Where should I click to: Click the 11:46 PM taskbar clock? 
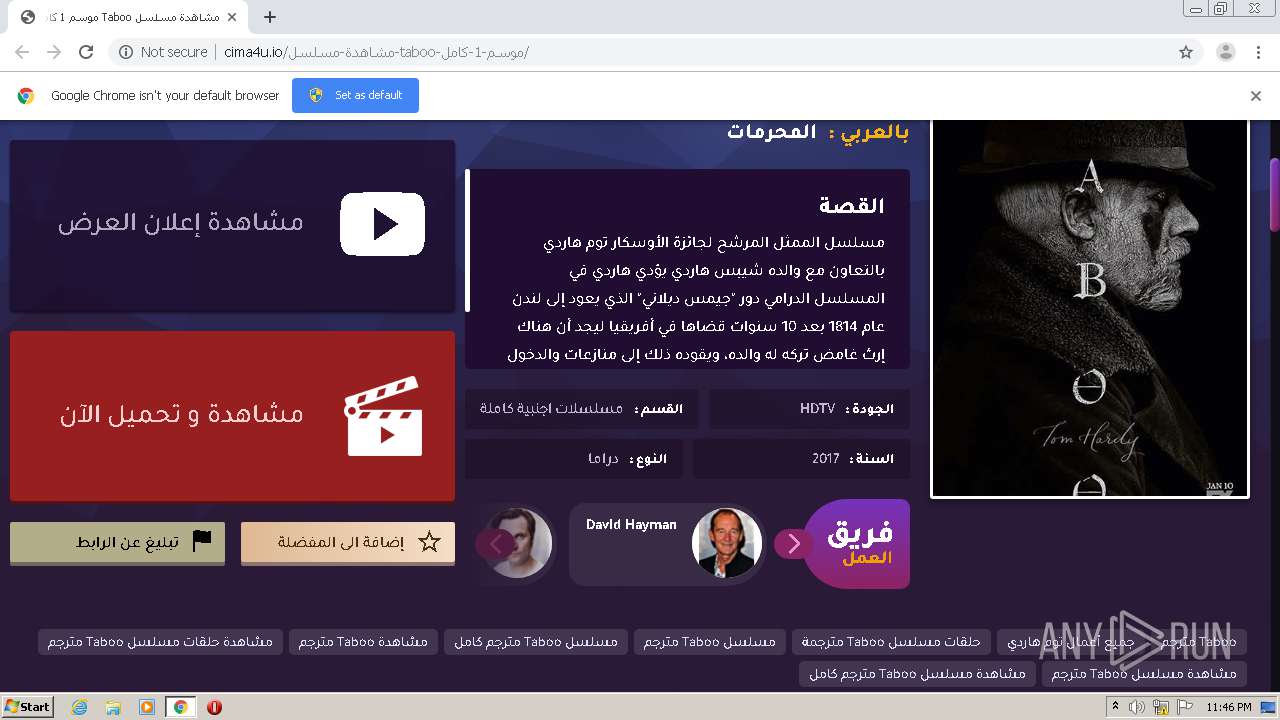(1229, 707)
